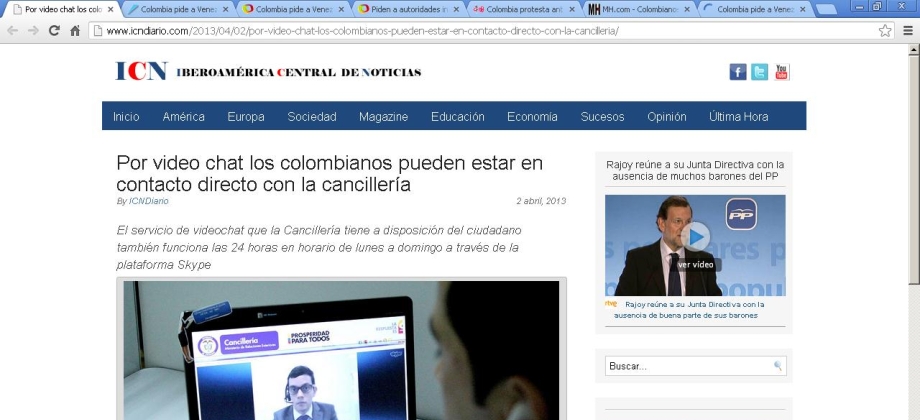The width and height of the screenshot is (920, 420).
Task: Click the '2 abril, 2013' date text
Action: tap(541, 201)
